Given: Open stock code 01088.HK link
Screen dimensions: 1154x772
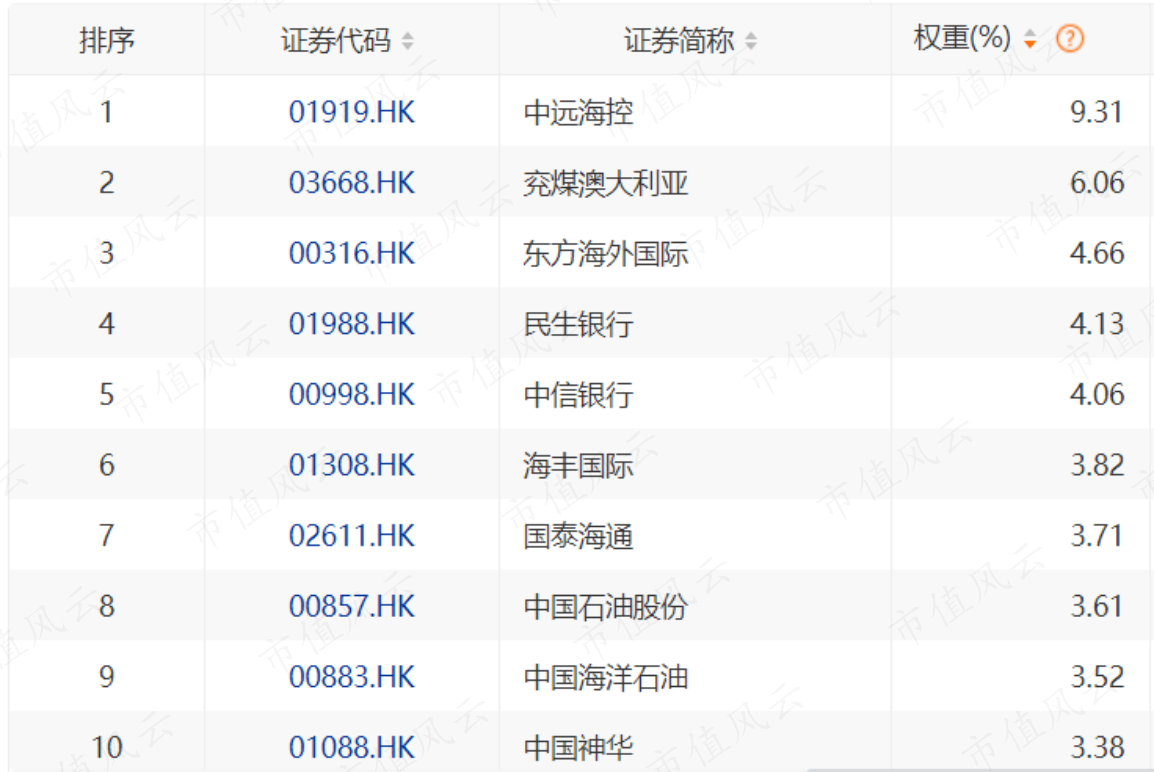Looking at the screenshot, I should coord(352,748).
